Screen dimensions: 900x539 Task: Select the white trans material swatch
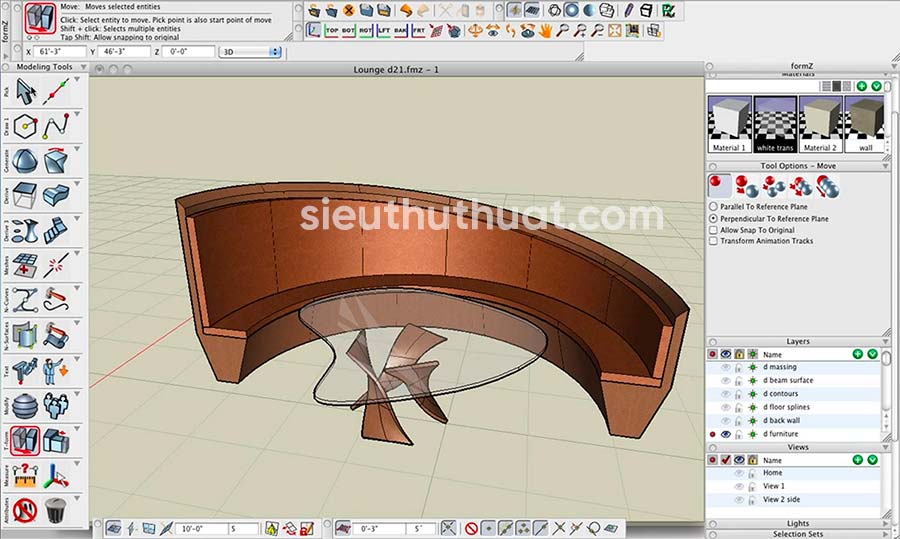tap(775, 124)
